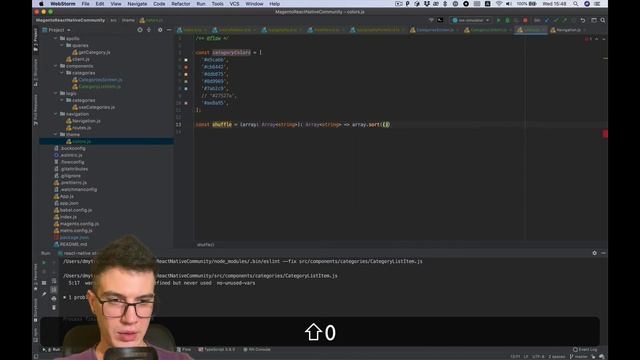Click the collapse-all icon in Project panel

pyautogui.click(x=149, y=30)
